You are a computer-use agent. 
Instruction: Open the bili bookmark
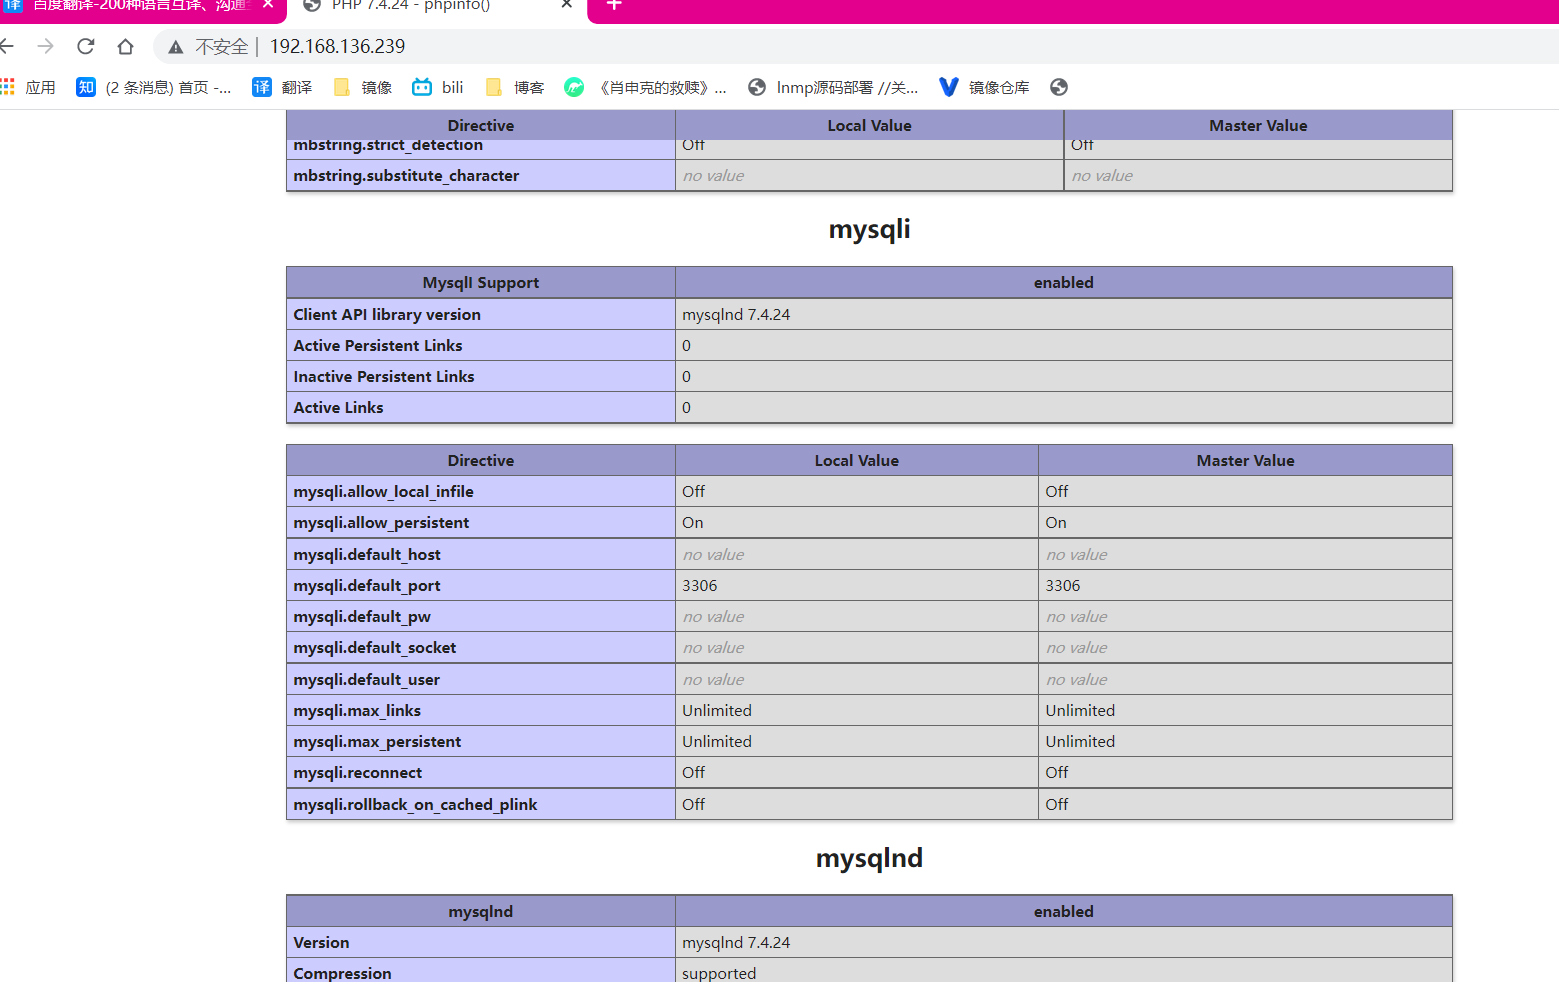coord(438,87)
